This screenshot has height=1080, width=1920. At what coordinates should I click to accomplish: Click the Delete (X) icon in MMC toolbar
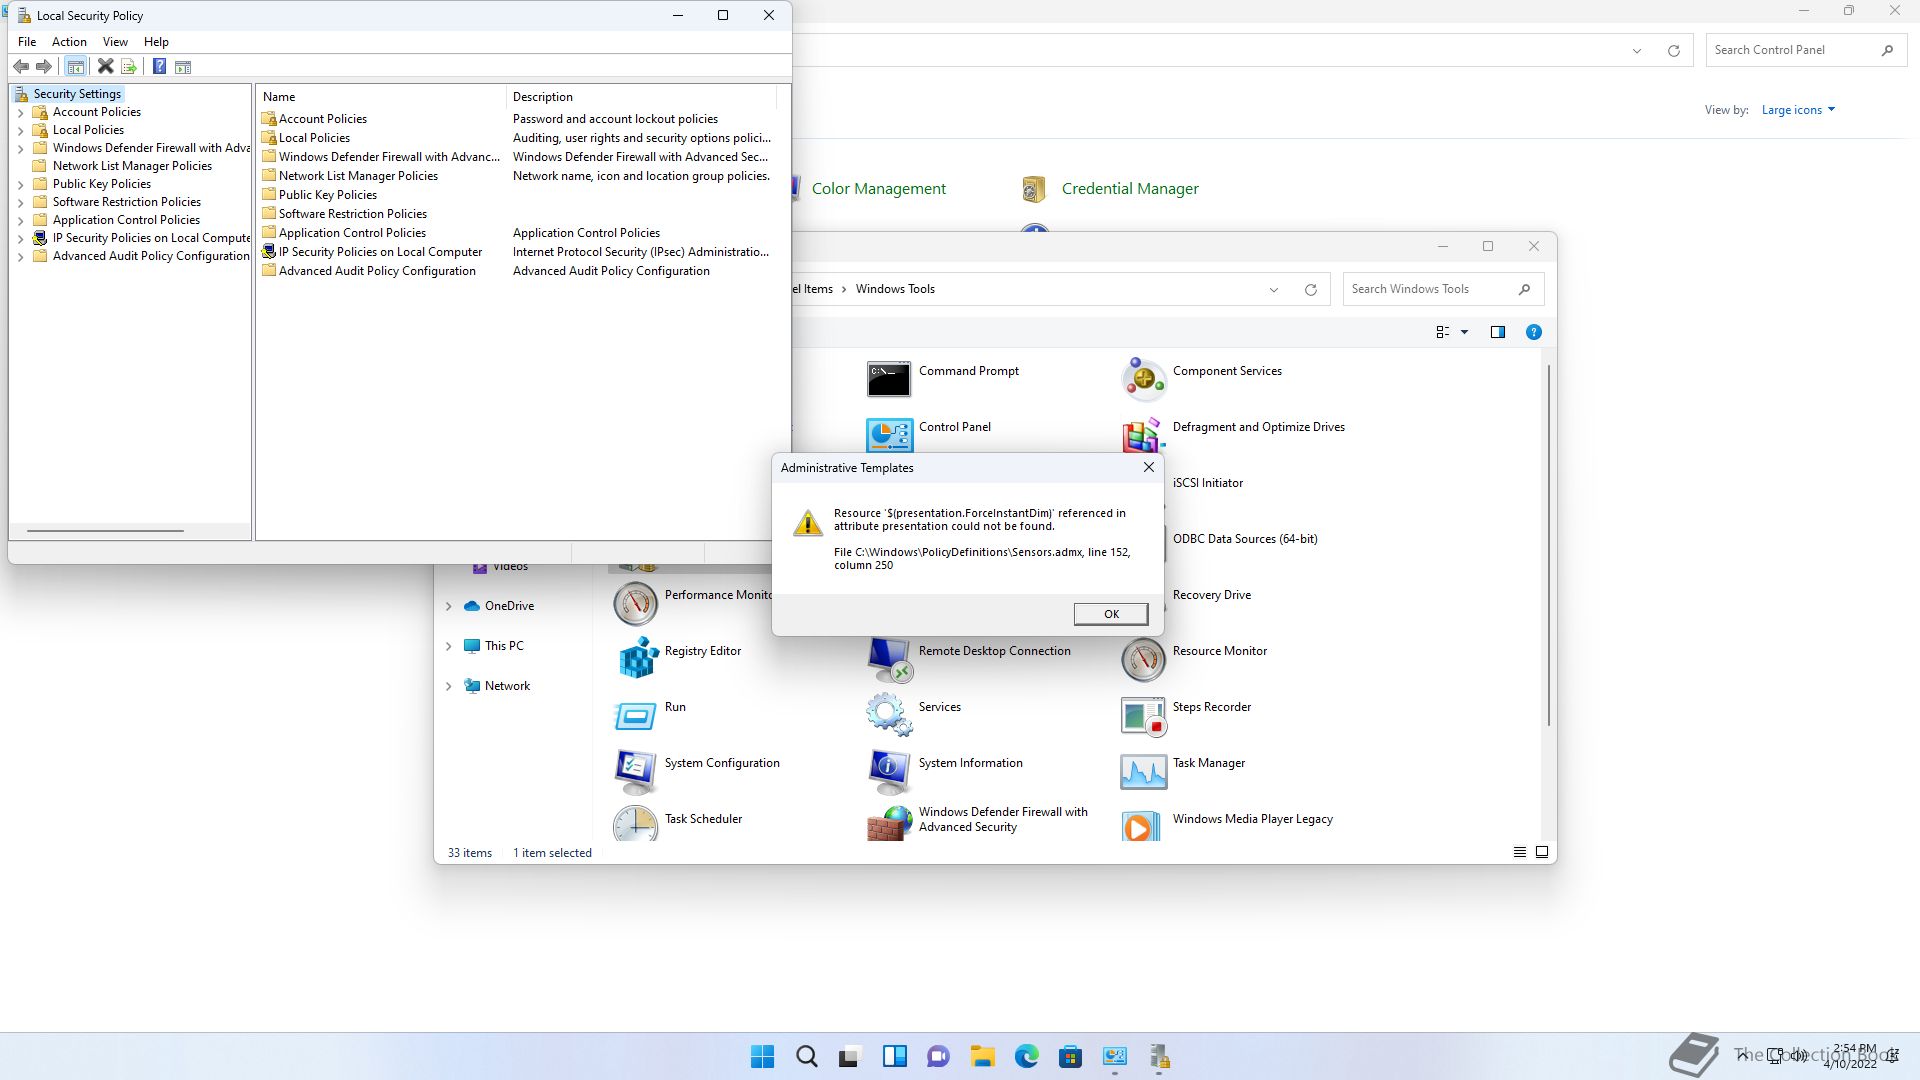(x=106, y=66)
